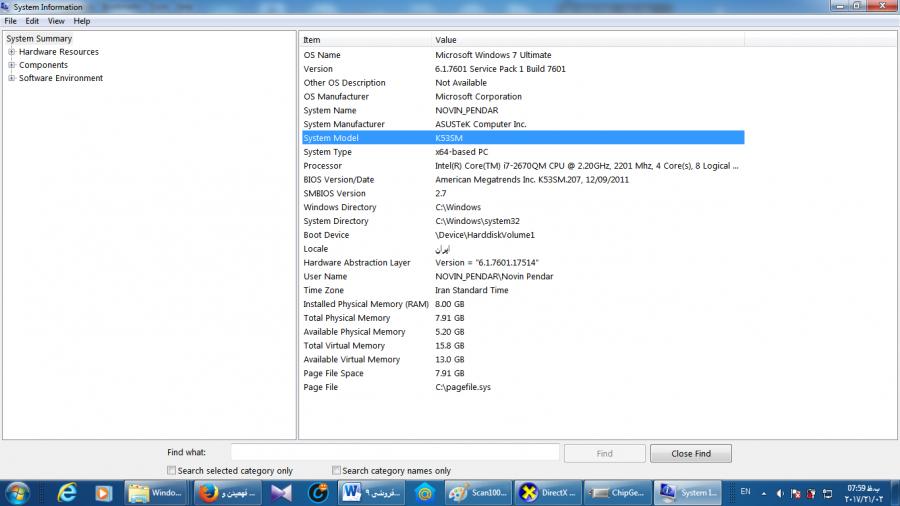Select the BIOS Version/Date row

coord(523,180)
